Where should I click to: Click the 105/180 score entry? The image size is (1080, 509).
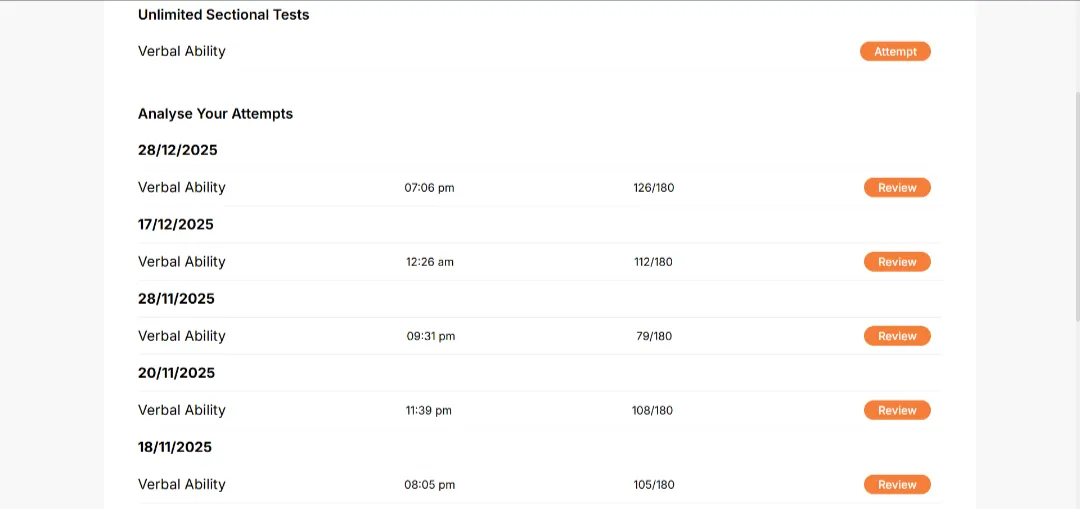click(654, 485)
